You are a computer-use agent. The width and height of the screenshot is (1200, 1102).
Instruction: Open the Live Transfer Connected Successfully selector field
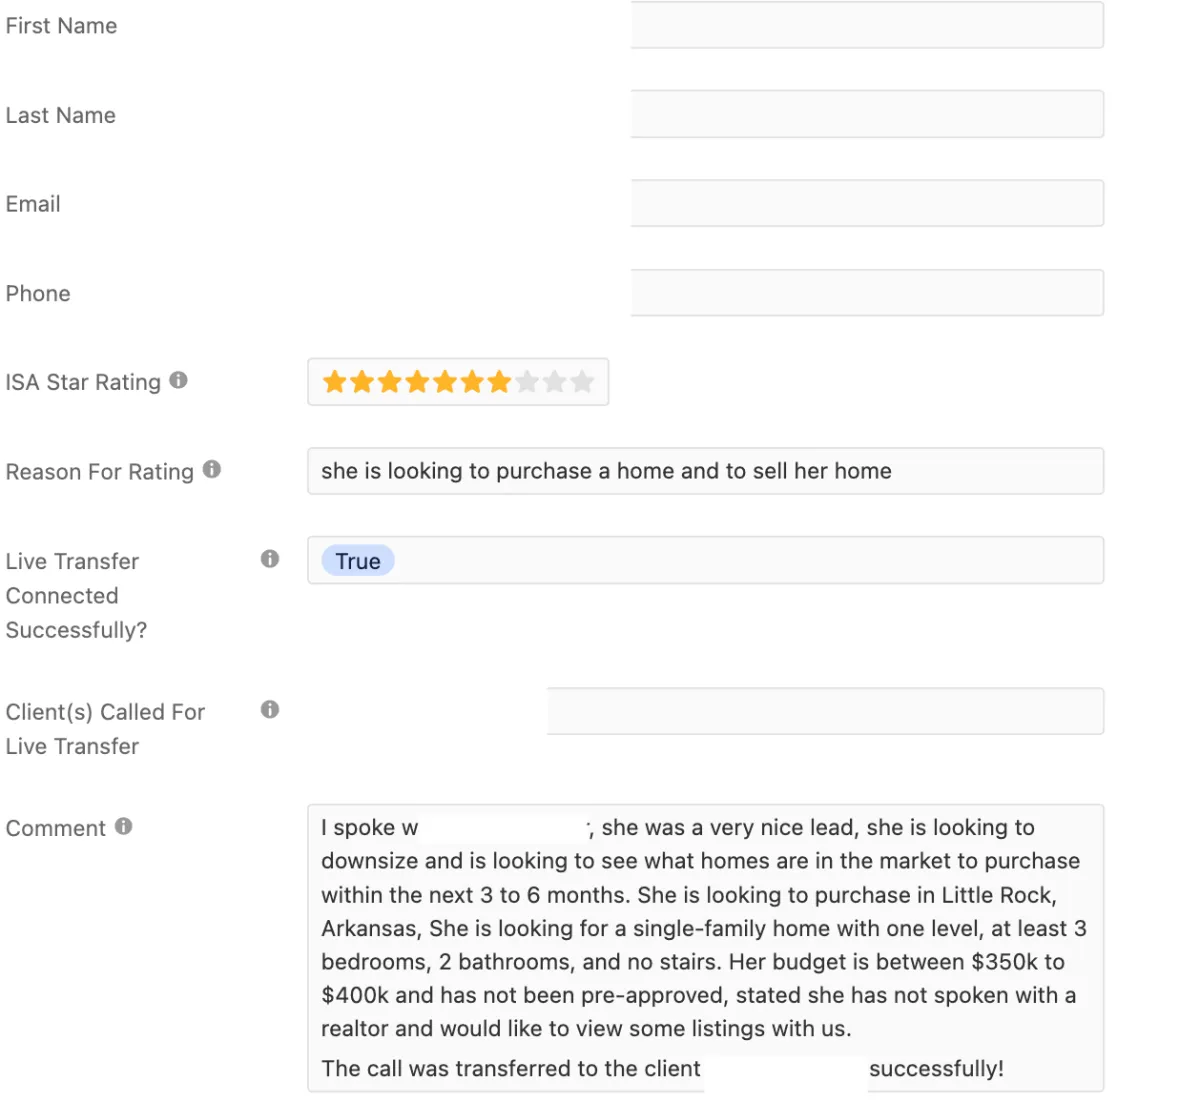click(706, 560)
